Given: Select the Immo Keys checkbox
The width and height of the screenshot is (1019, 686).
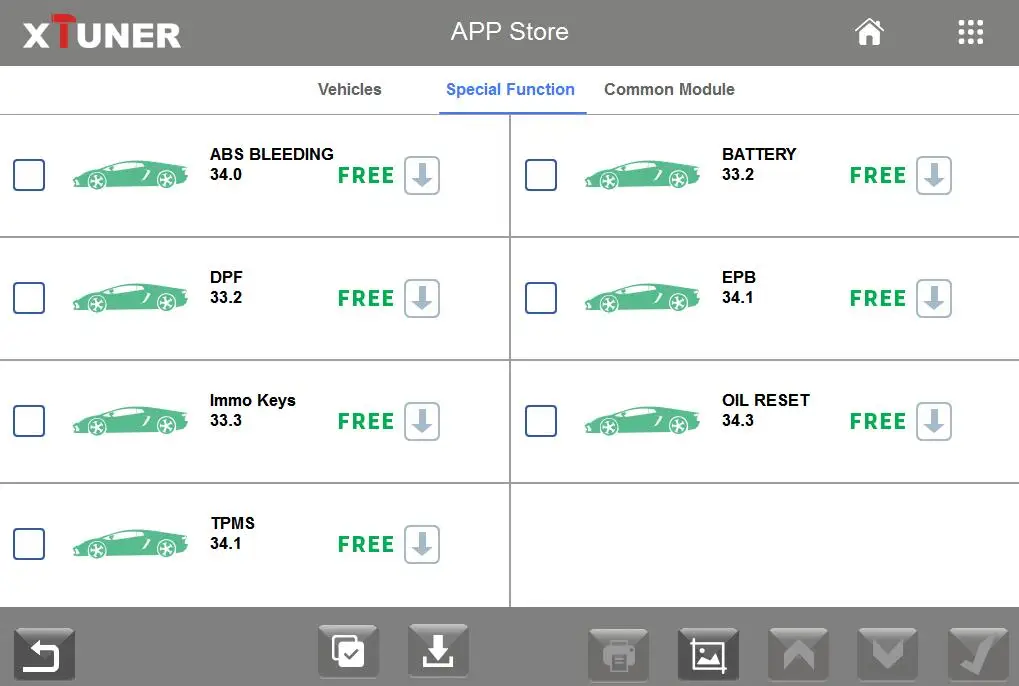Looking at the screenshot, I should 29,422.
